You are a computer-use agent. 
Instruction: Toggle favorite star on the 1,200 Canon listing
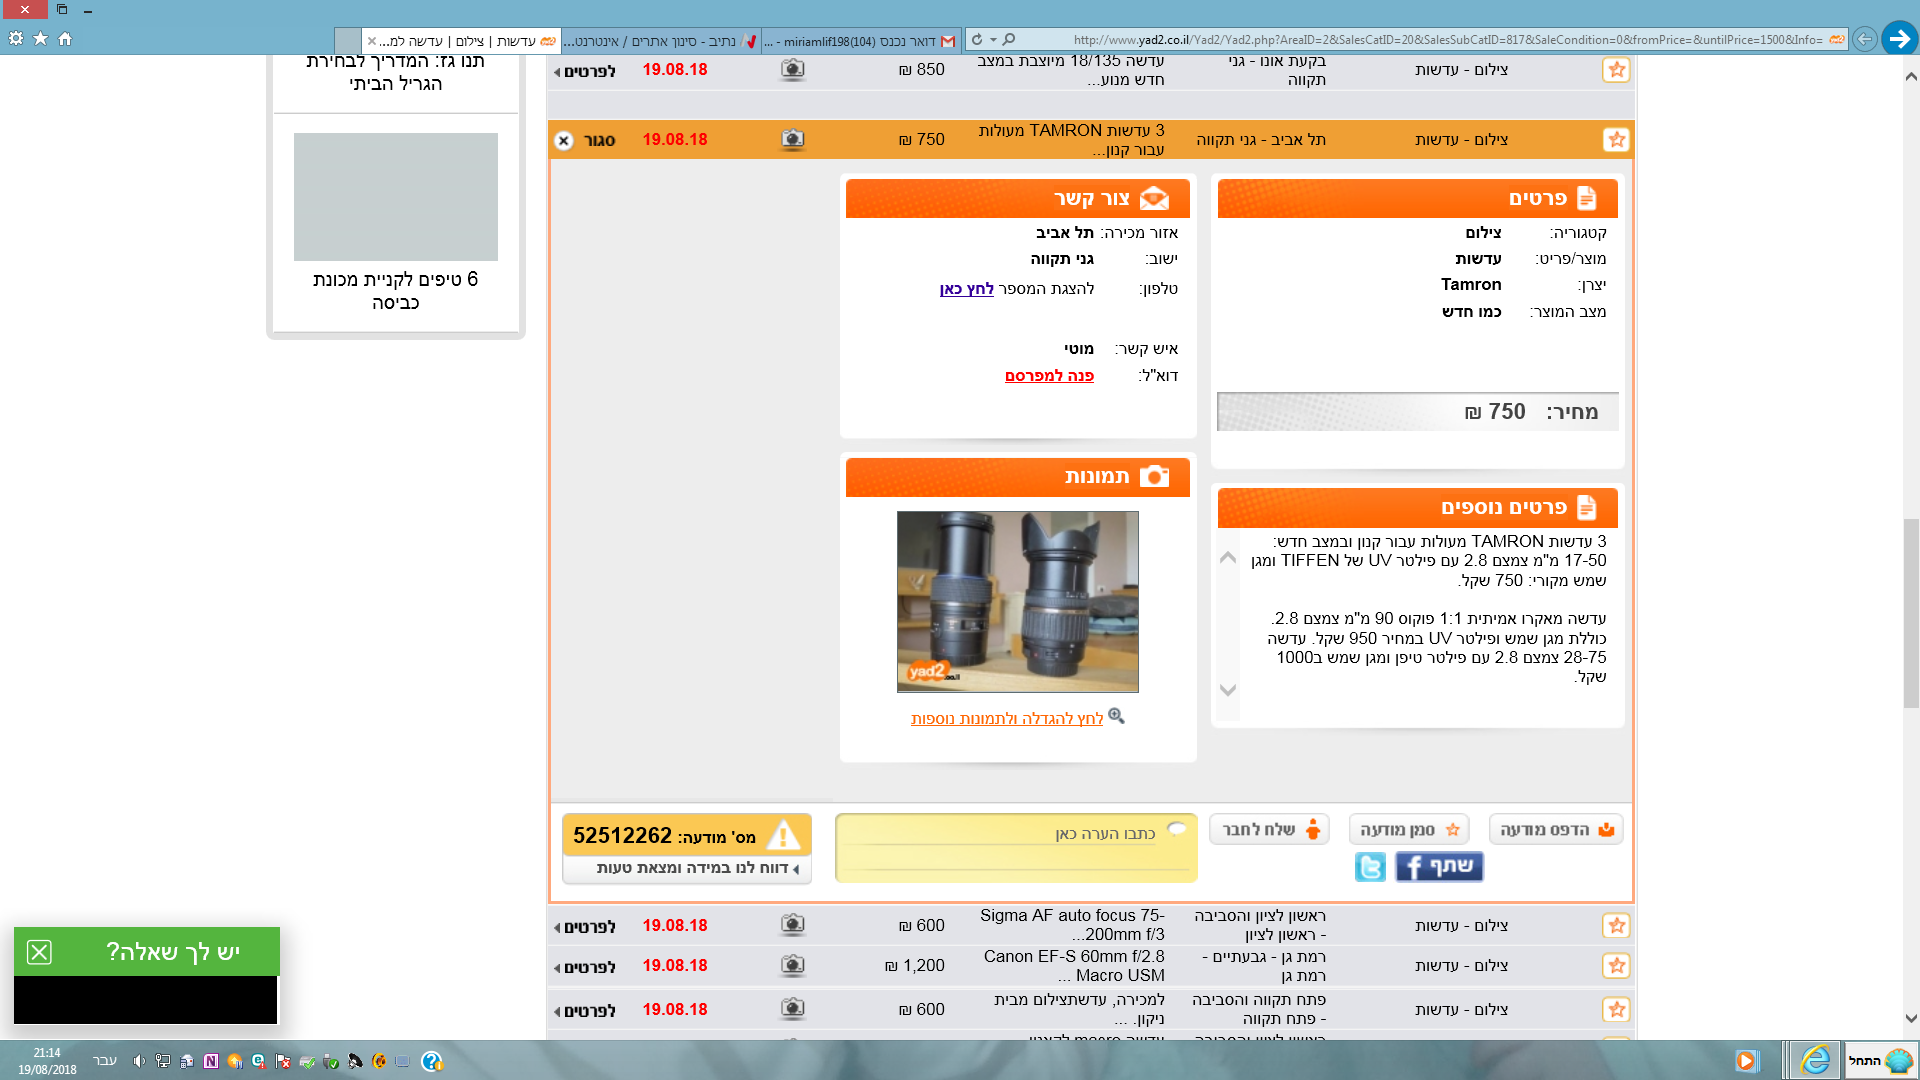(x=1616, y=966)
